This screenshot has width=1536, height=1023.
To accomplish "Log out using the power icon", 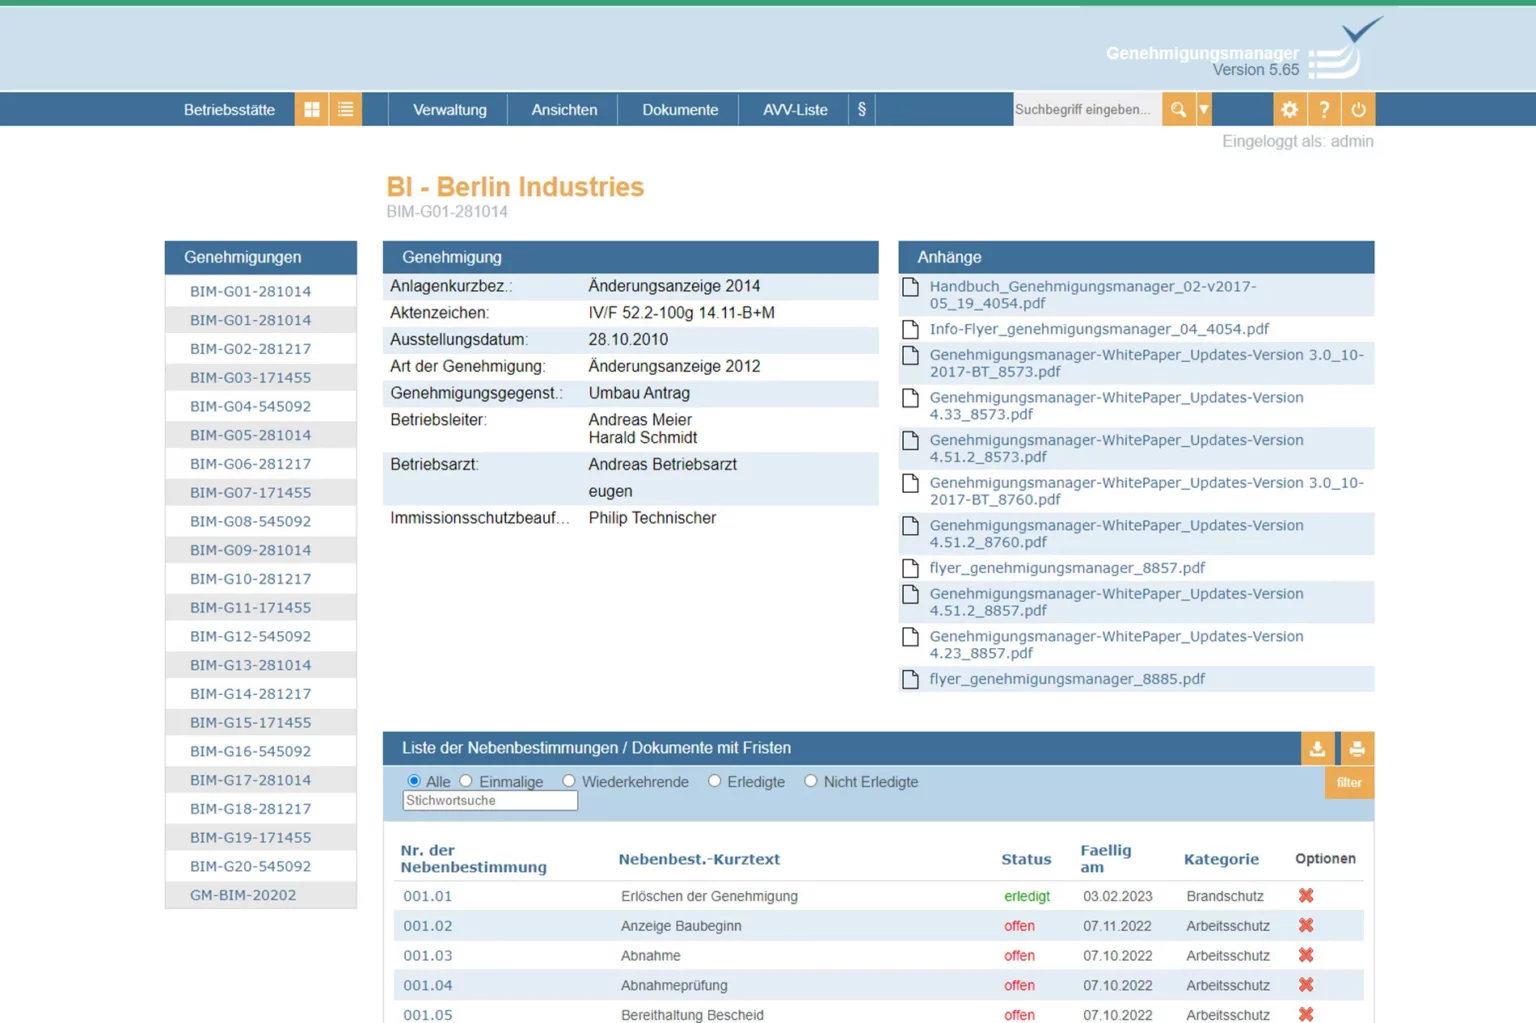I will point(1357,110).
